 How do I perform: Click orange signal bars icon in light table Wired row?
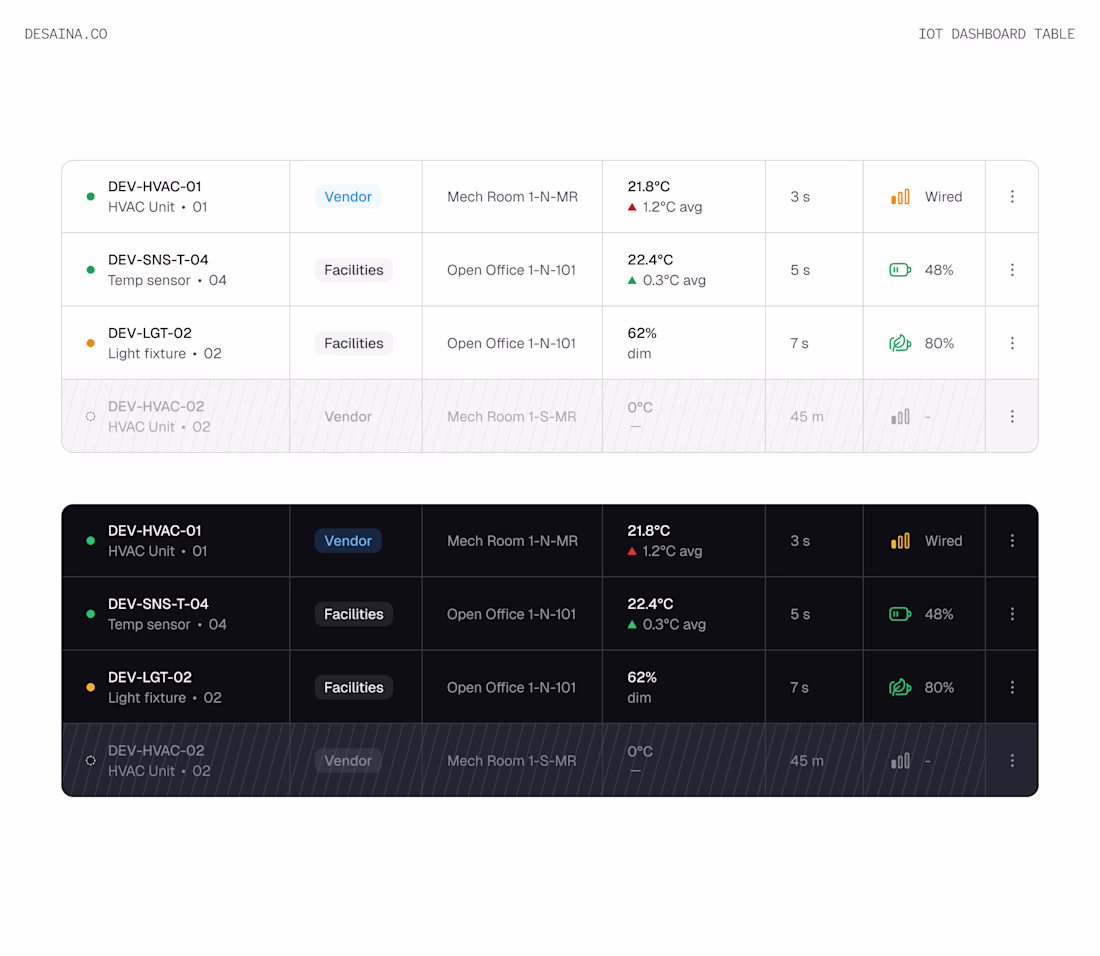point(900,196)
